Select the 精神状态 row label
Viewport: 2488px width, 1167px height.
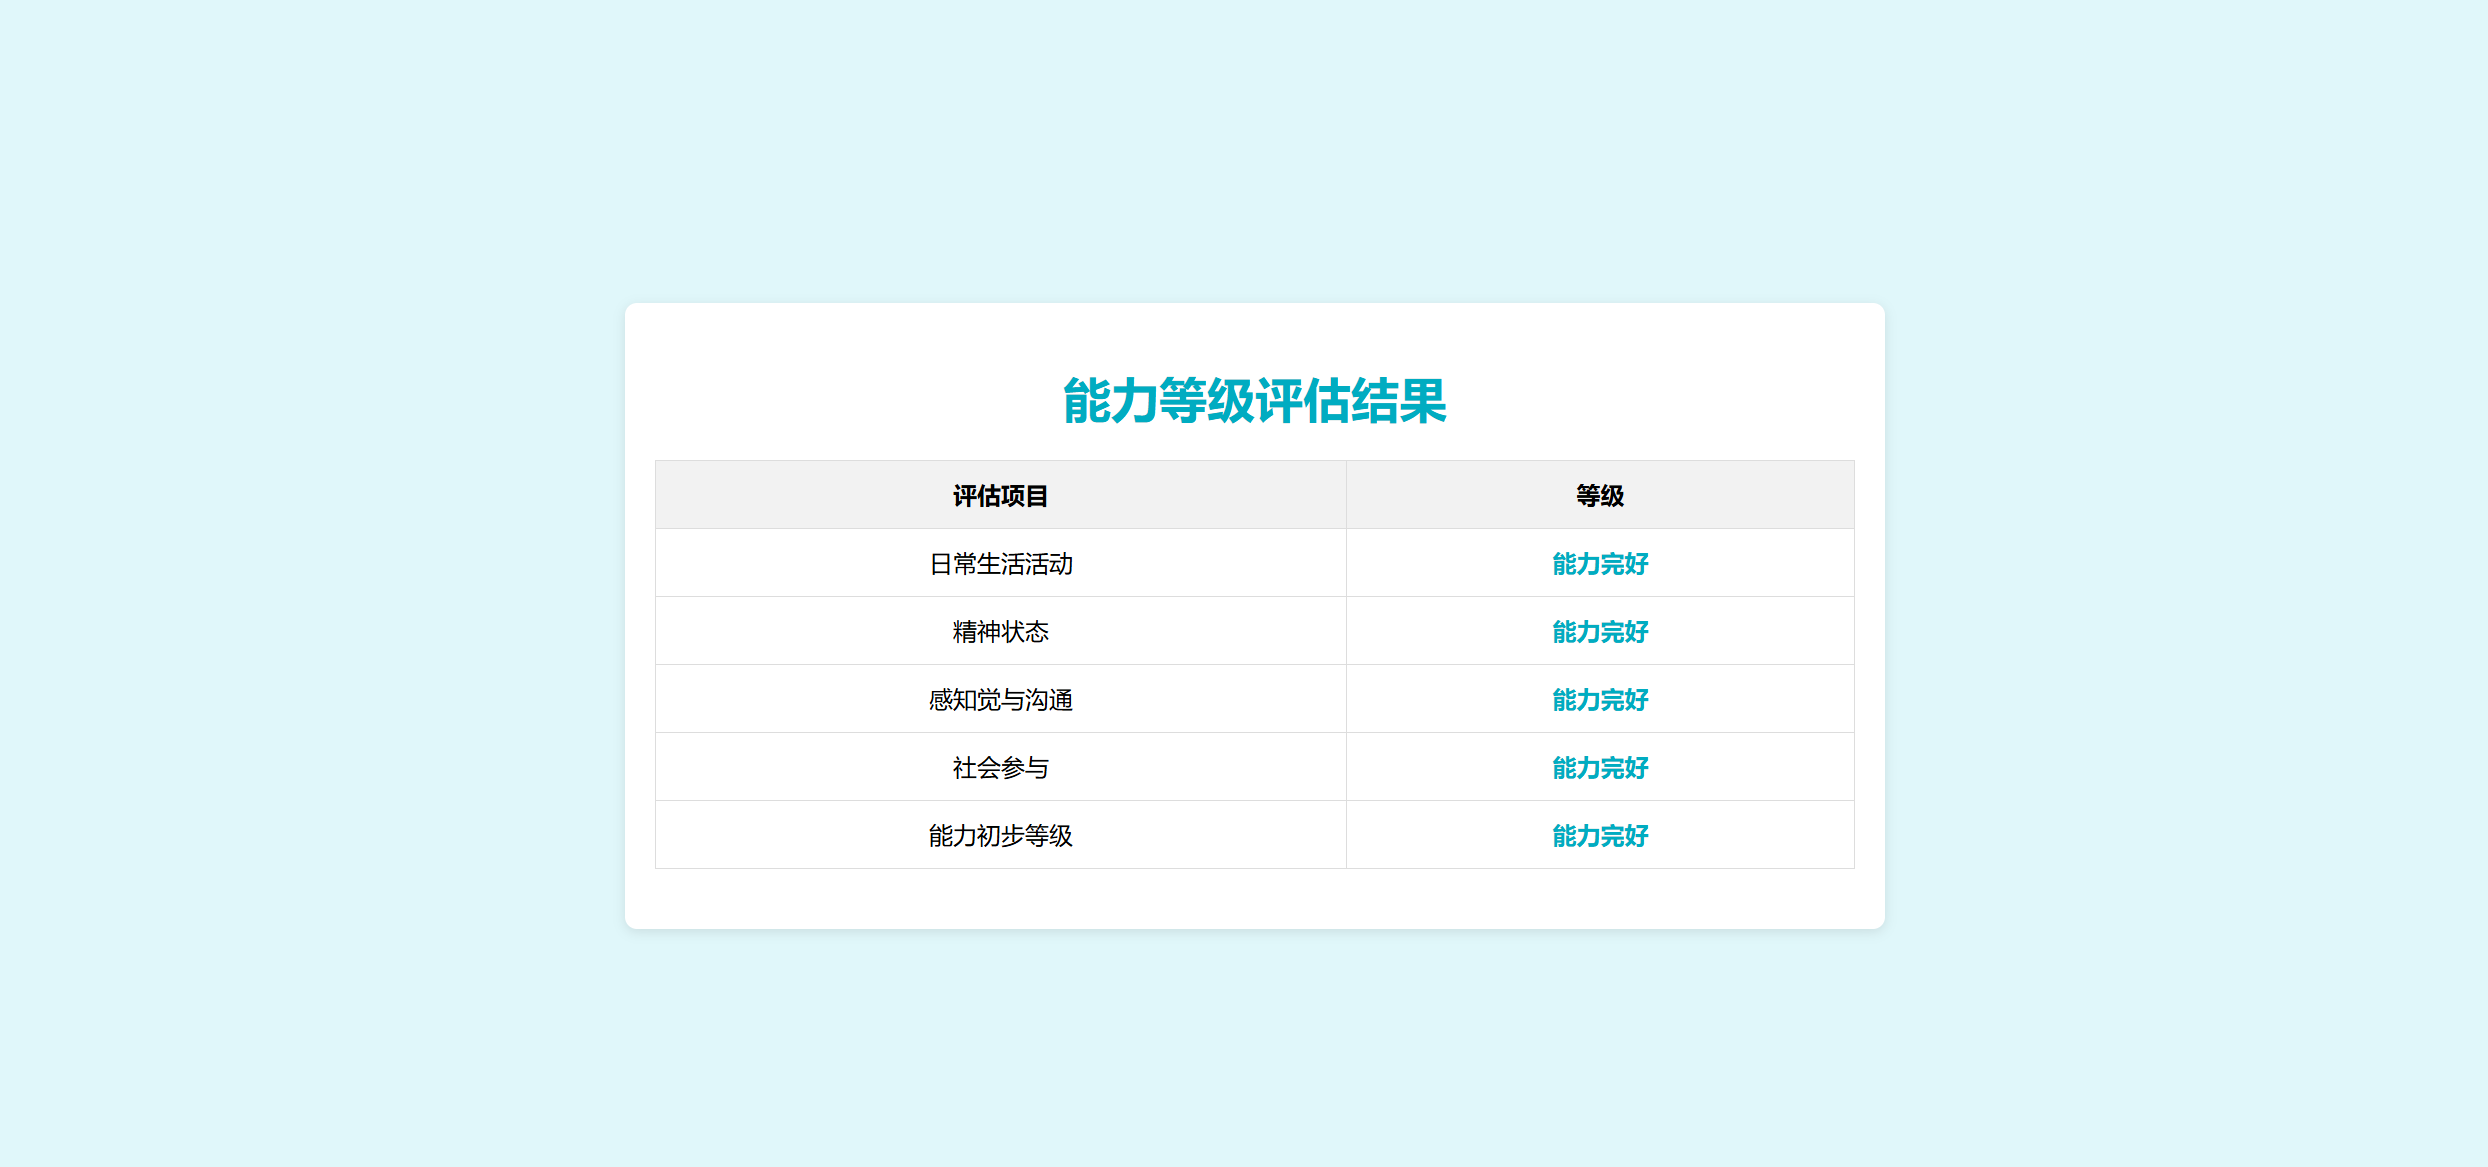1000,632
